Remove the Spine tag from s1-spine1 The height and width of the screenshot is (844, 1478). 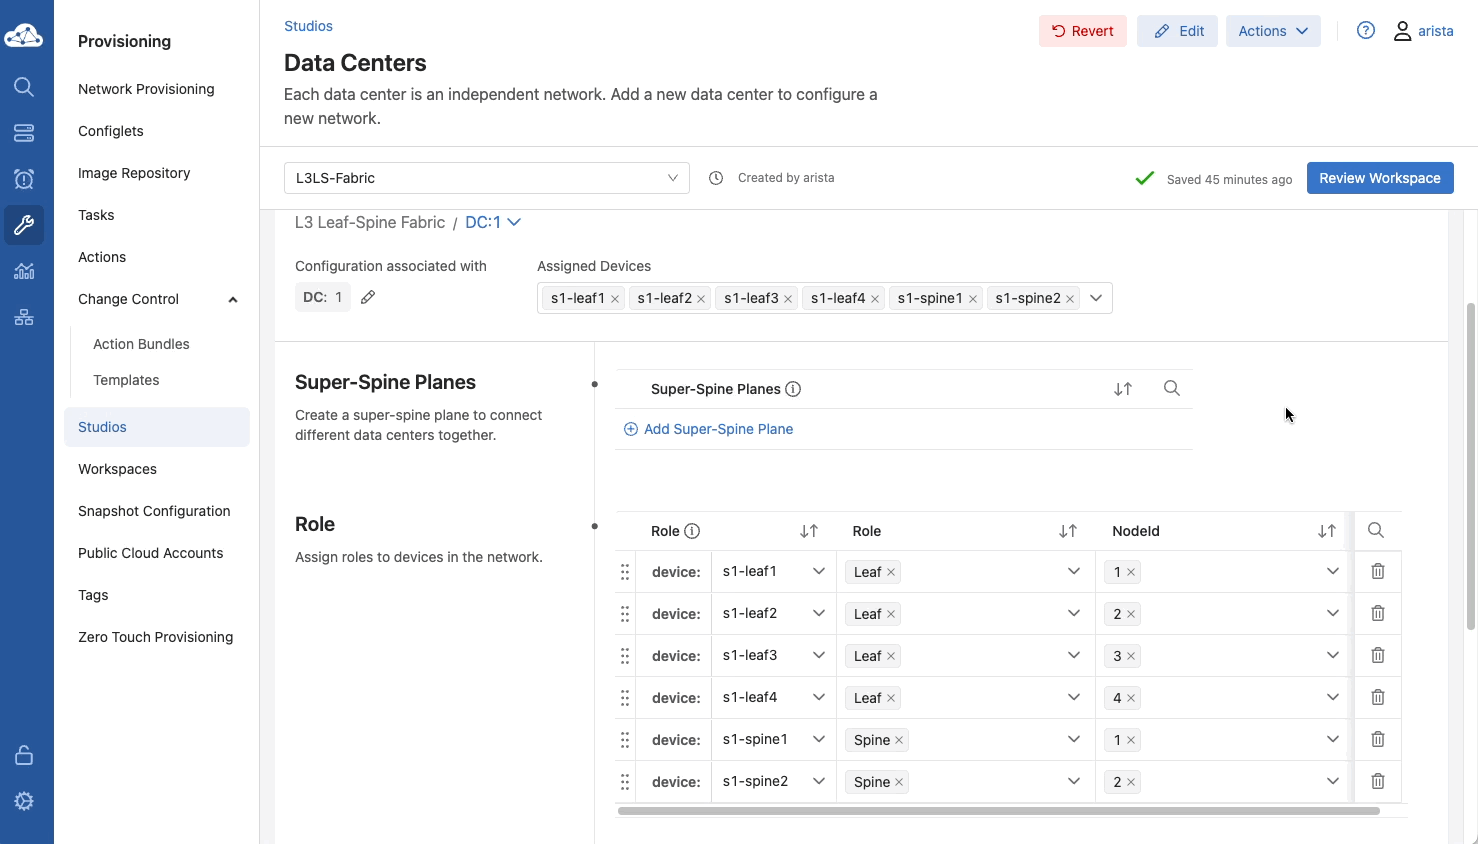[x=899, y=740]
